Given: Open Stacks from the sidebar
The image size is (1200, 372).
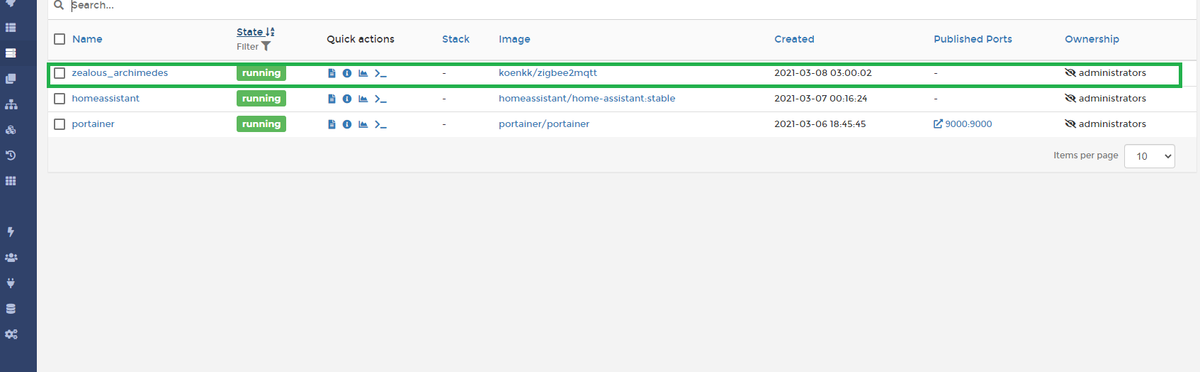Looking at the screenshot, I should coord(11,27).
